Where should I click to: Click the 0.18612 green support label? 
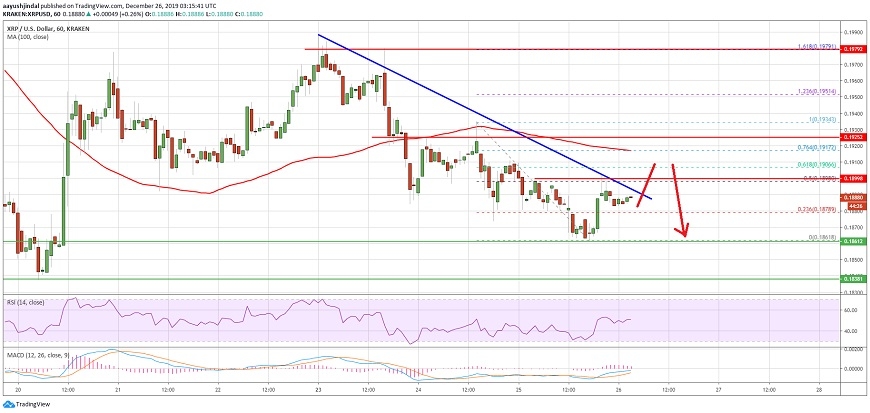click(x=853, y=241)
